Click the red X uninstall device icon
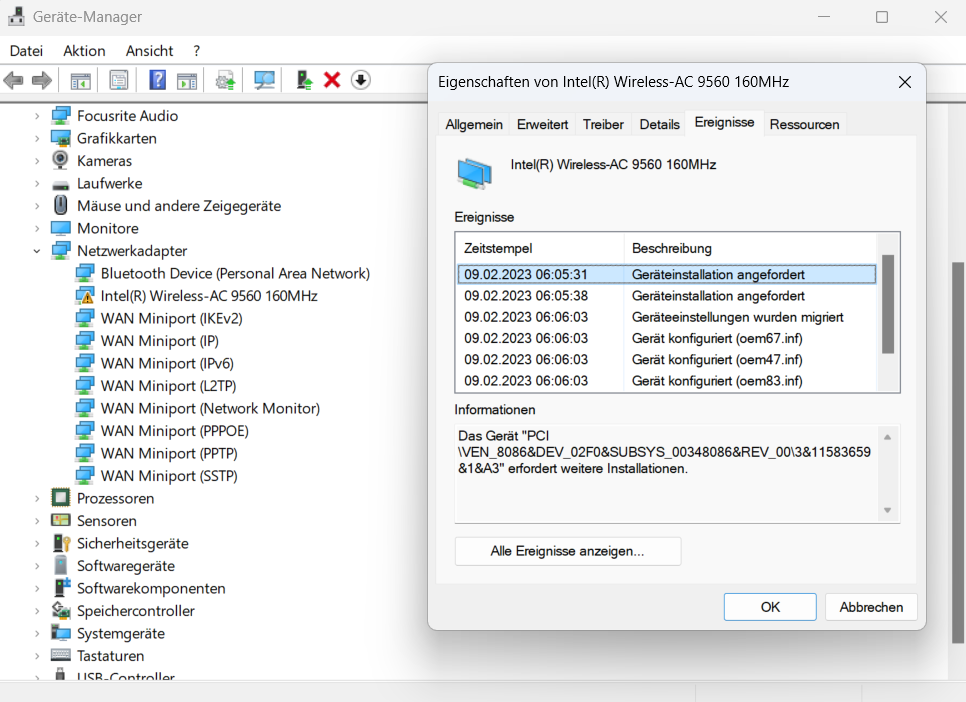 coord(332,80)
